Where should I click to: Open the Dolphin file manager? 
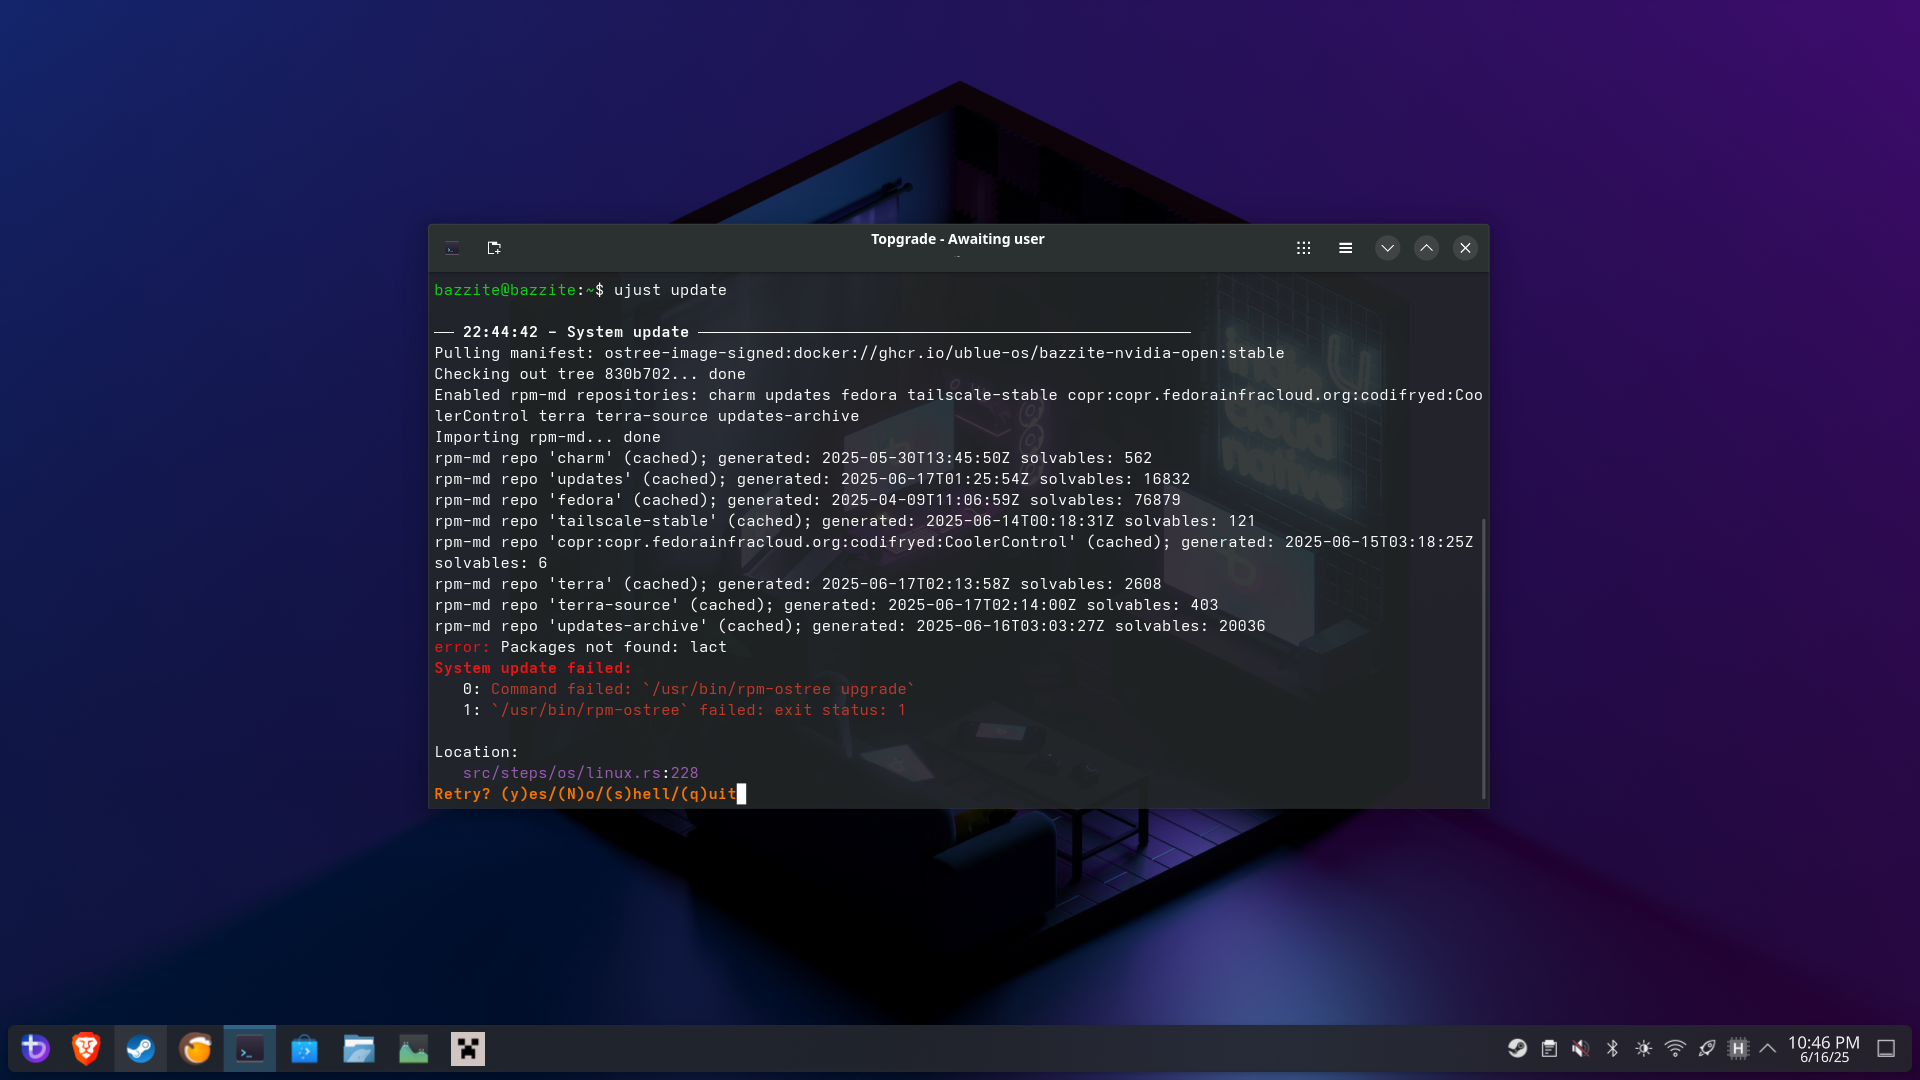point(359,1048)
